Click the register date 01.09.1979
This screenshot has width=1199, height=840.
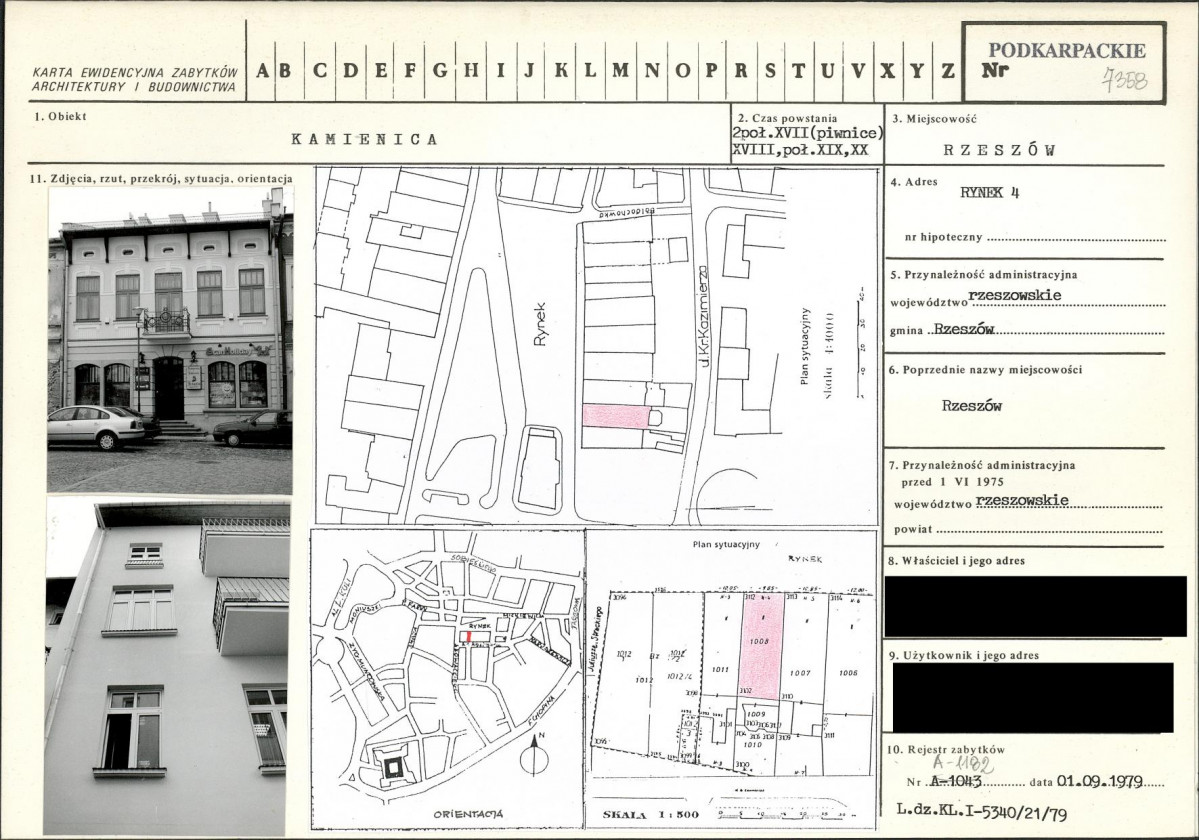point(1100,781)
